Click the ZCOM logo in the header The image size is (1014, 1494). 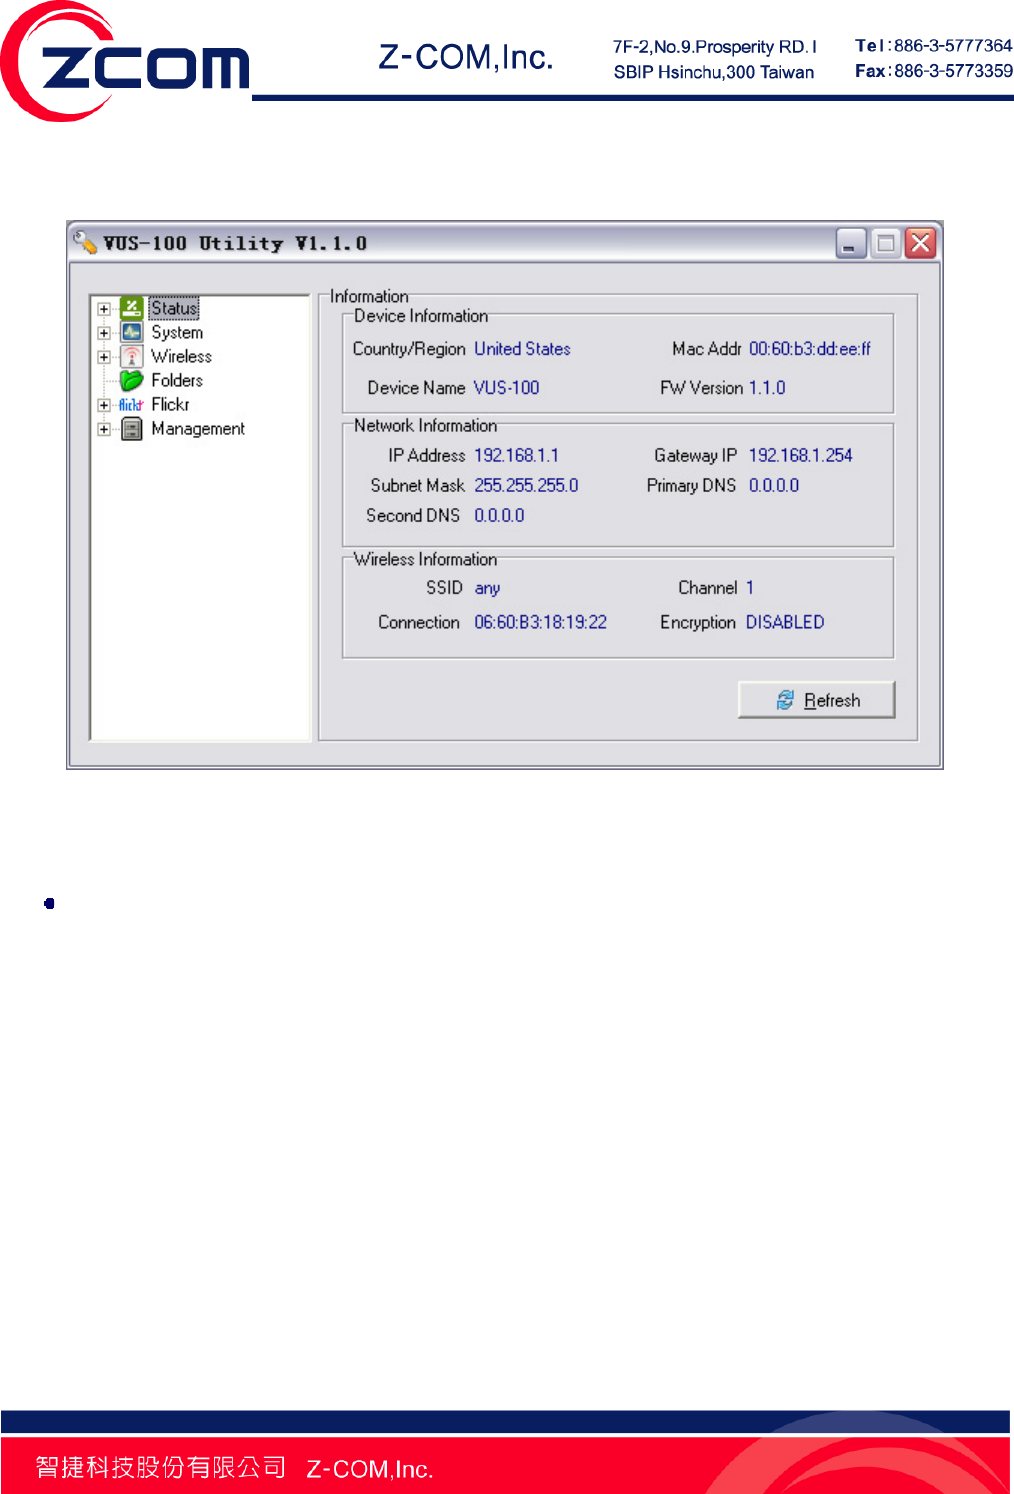coord(124,63)
